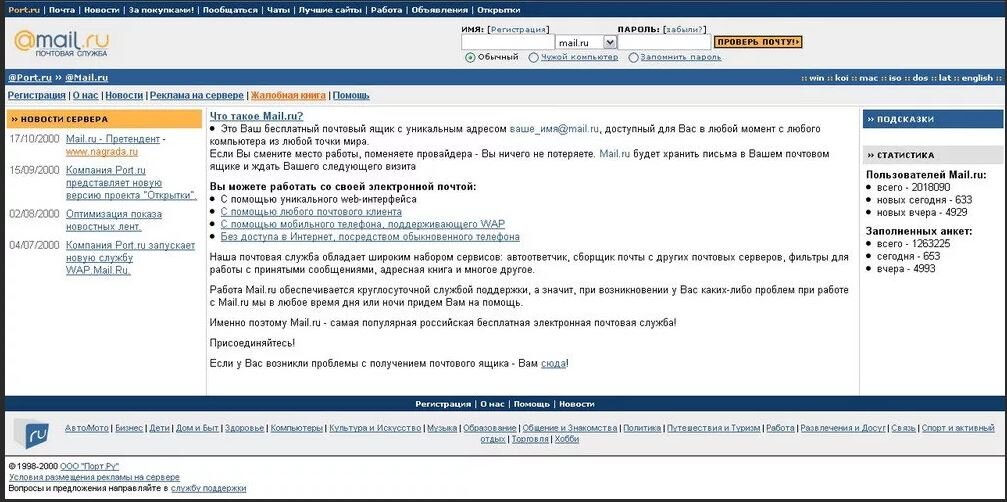
Task: Switch encoding to win
Action: (816, 78)
